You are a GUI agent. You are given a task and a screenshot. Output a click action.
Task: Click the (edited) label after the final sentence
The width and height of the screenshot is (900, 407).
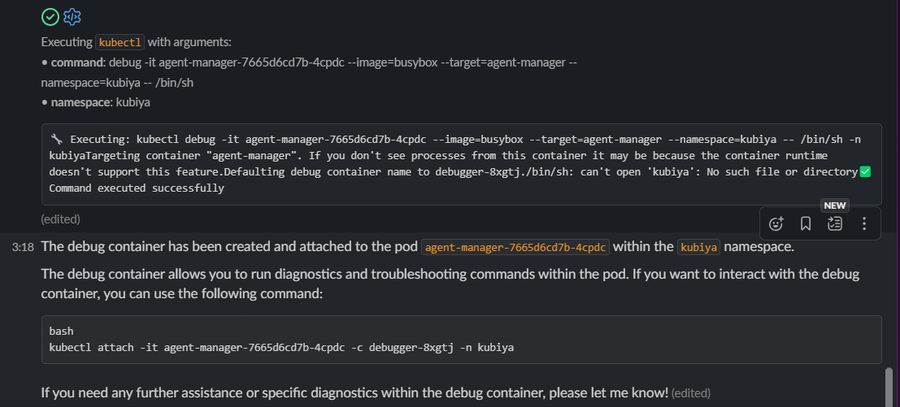691,393
